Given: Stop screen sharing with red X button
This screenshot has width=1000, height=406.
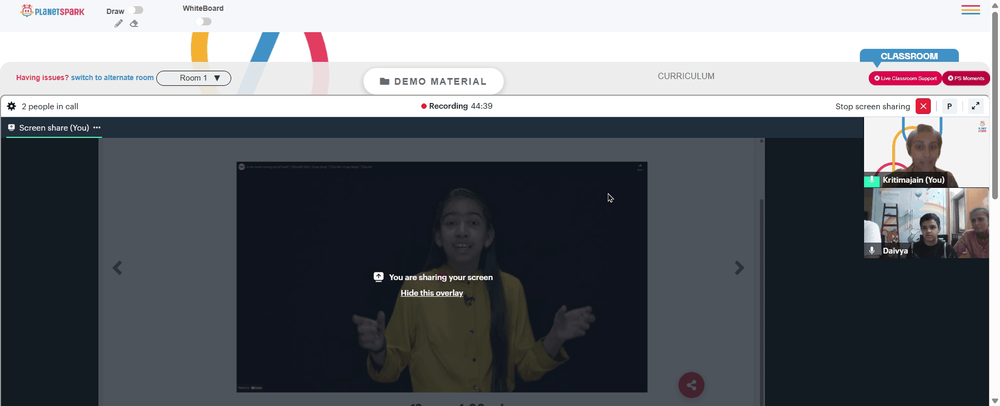Looking at the screenshot, I should (x=923, y=106).
